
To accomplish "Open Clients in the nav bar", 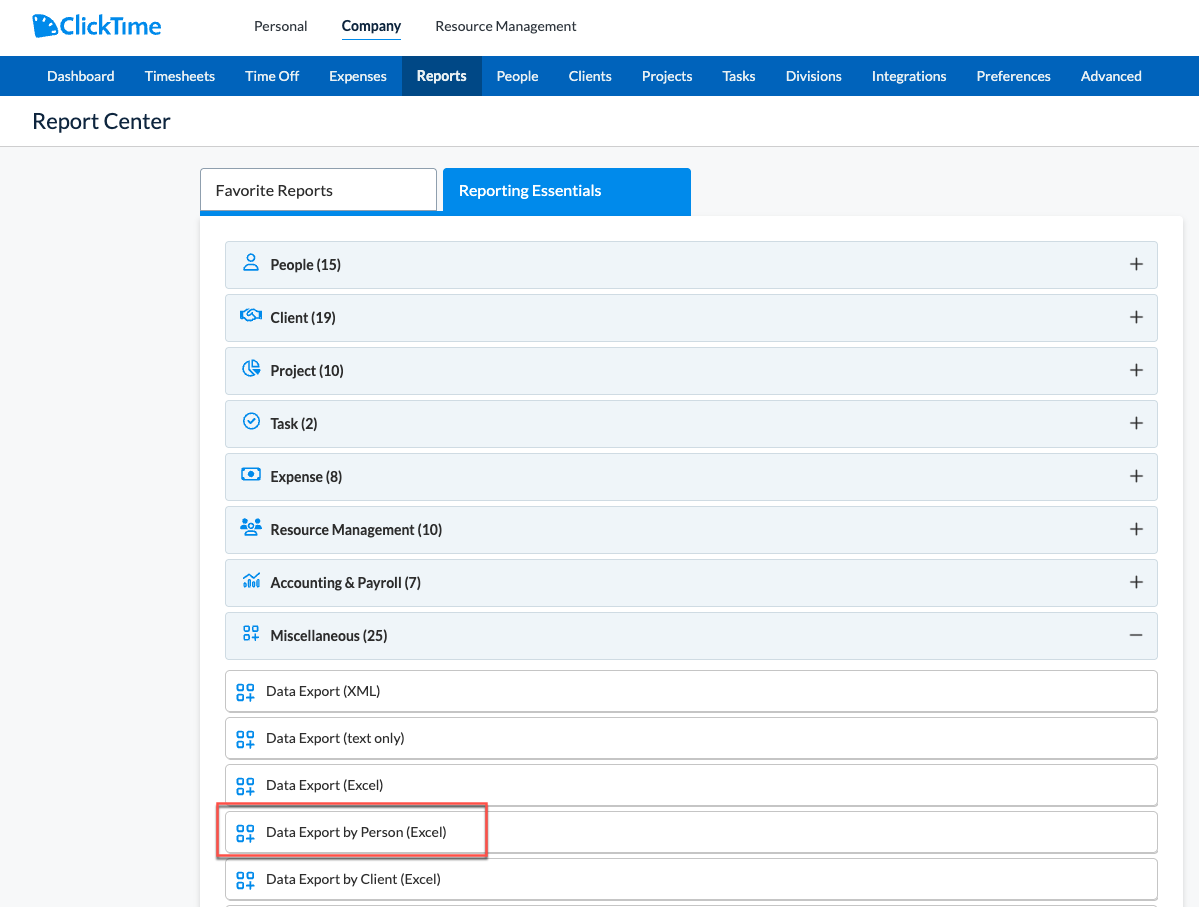I will click(590, 76).
